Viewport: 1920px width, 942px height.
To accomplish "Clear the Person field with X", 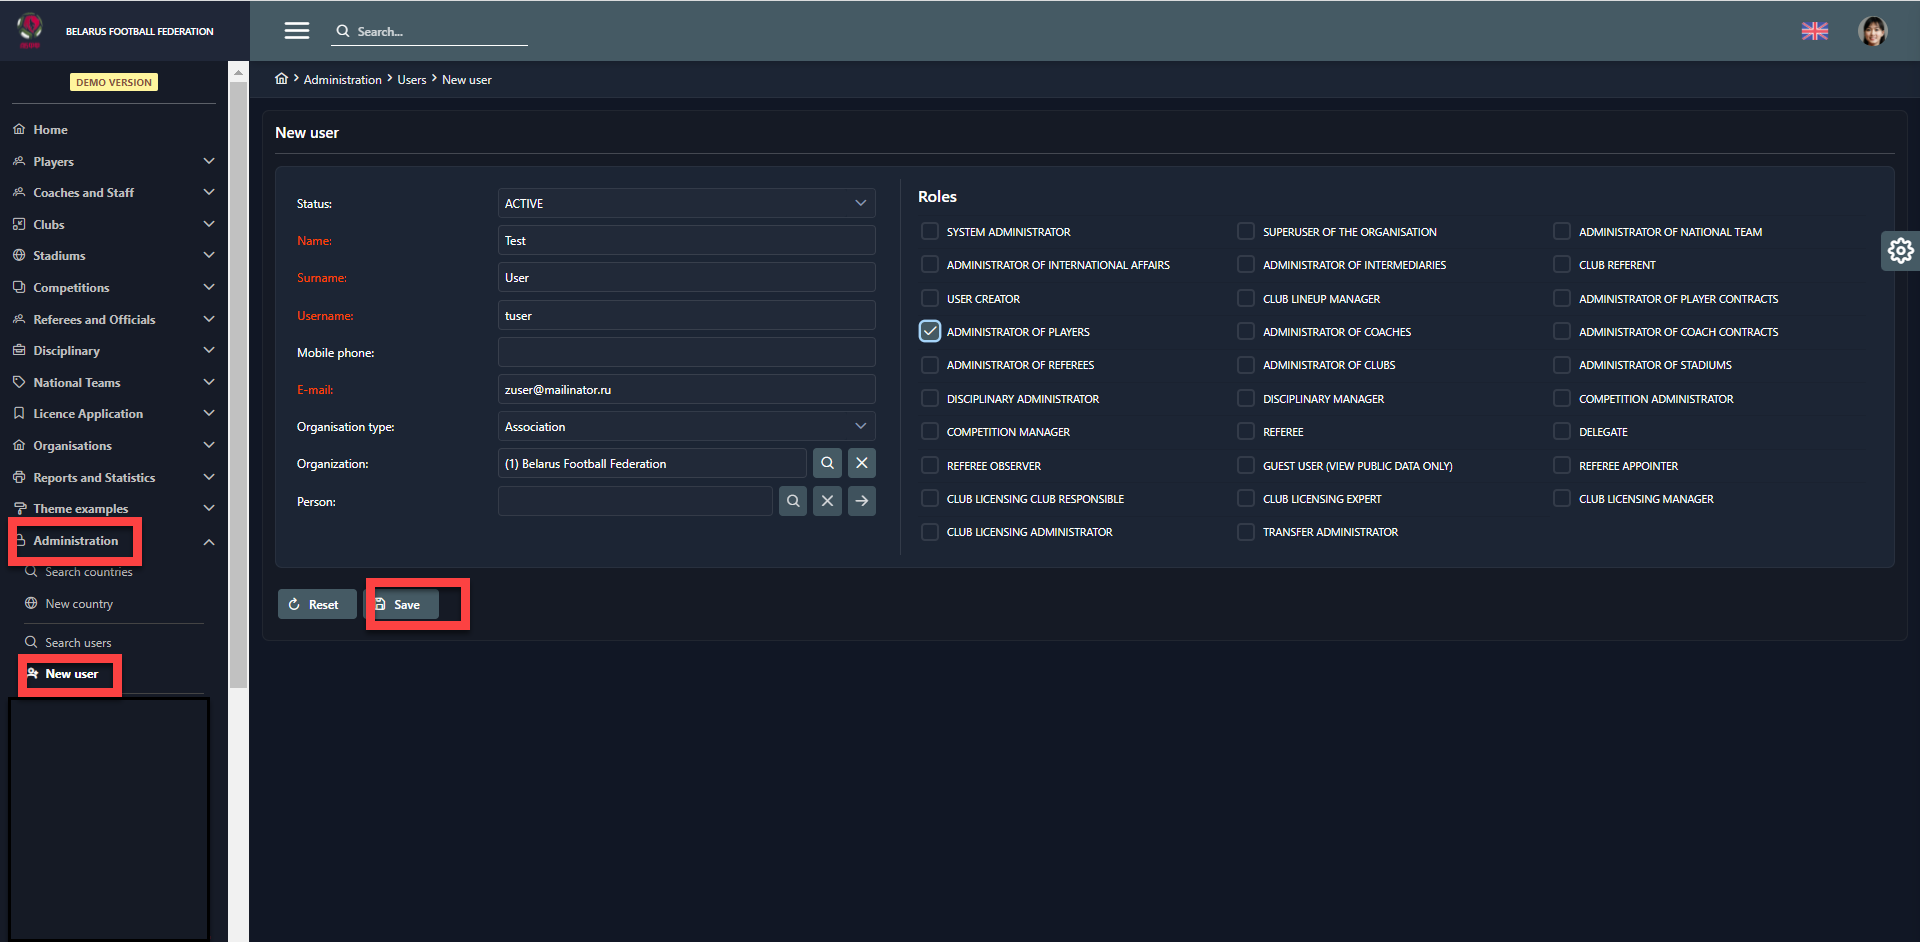I will click(827, 501).
